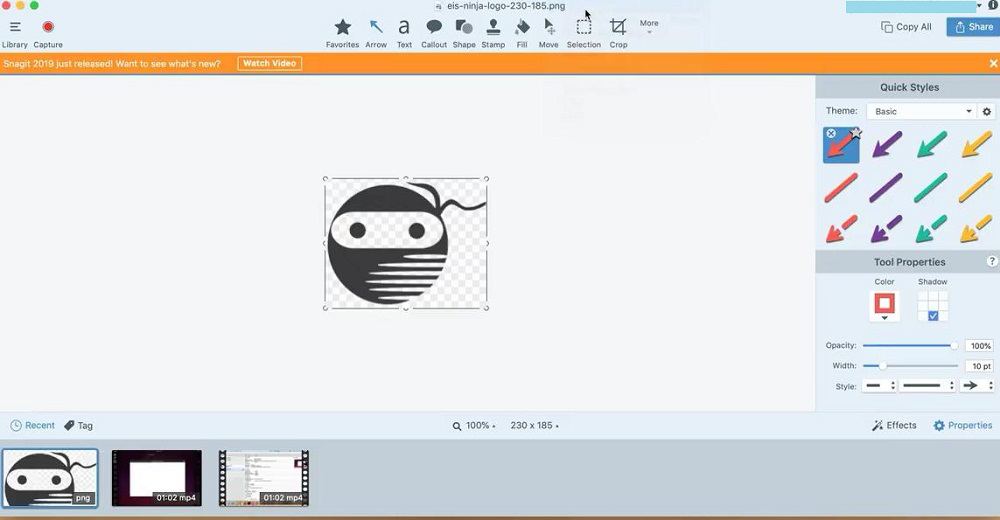Click the Opacity slider handle
Image resolution: width=1000 pixels, height=520 pixels.
(x=954, y=346)
